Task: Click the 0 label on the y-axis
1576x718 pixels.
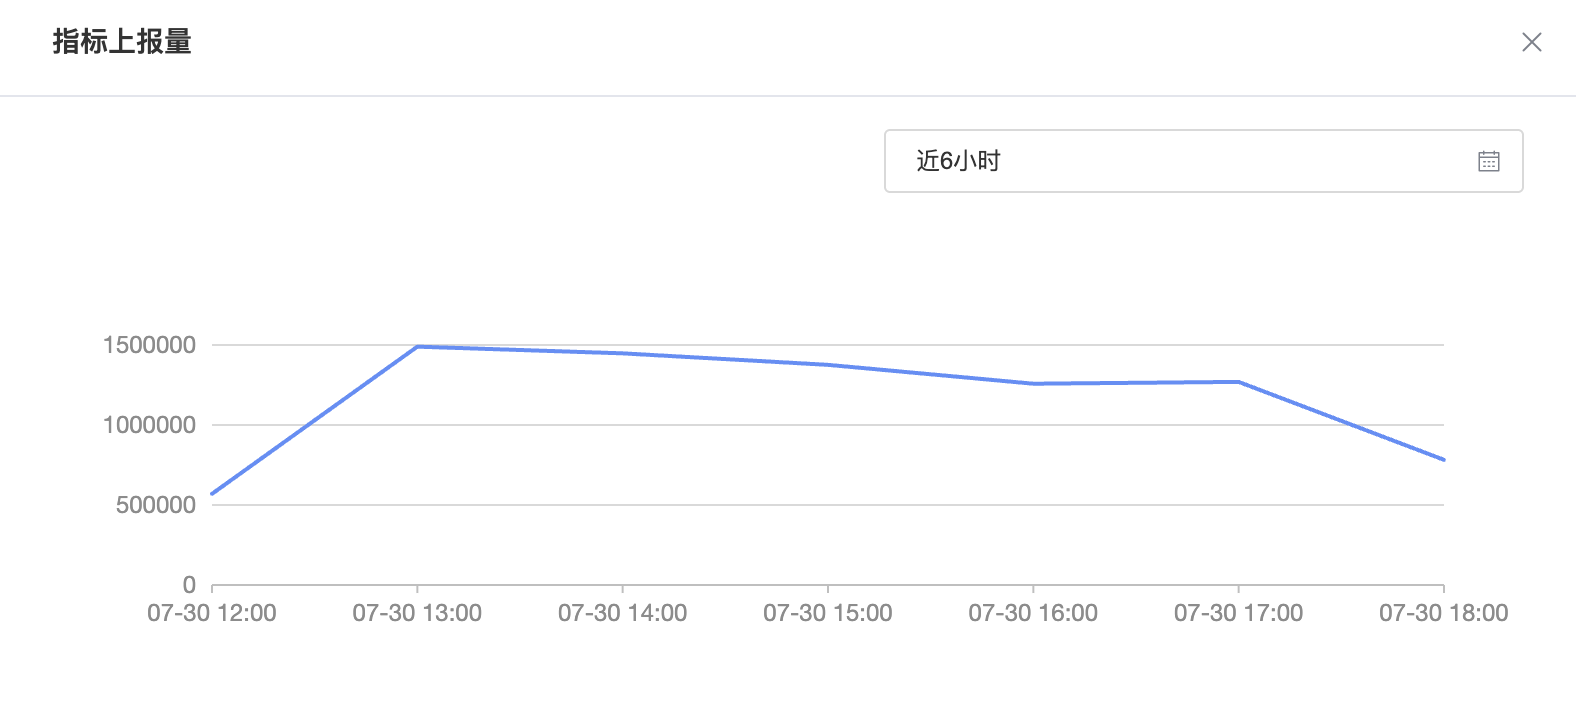Action: pos(189,585)
